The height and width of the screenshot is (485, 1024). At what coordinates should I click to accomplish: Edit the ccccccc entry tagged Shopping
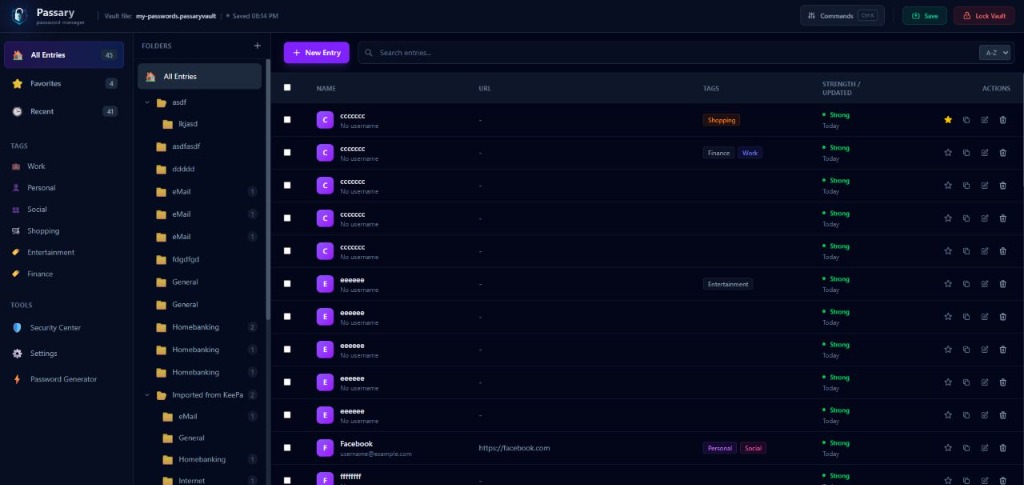click(x=985, y=120)
